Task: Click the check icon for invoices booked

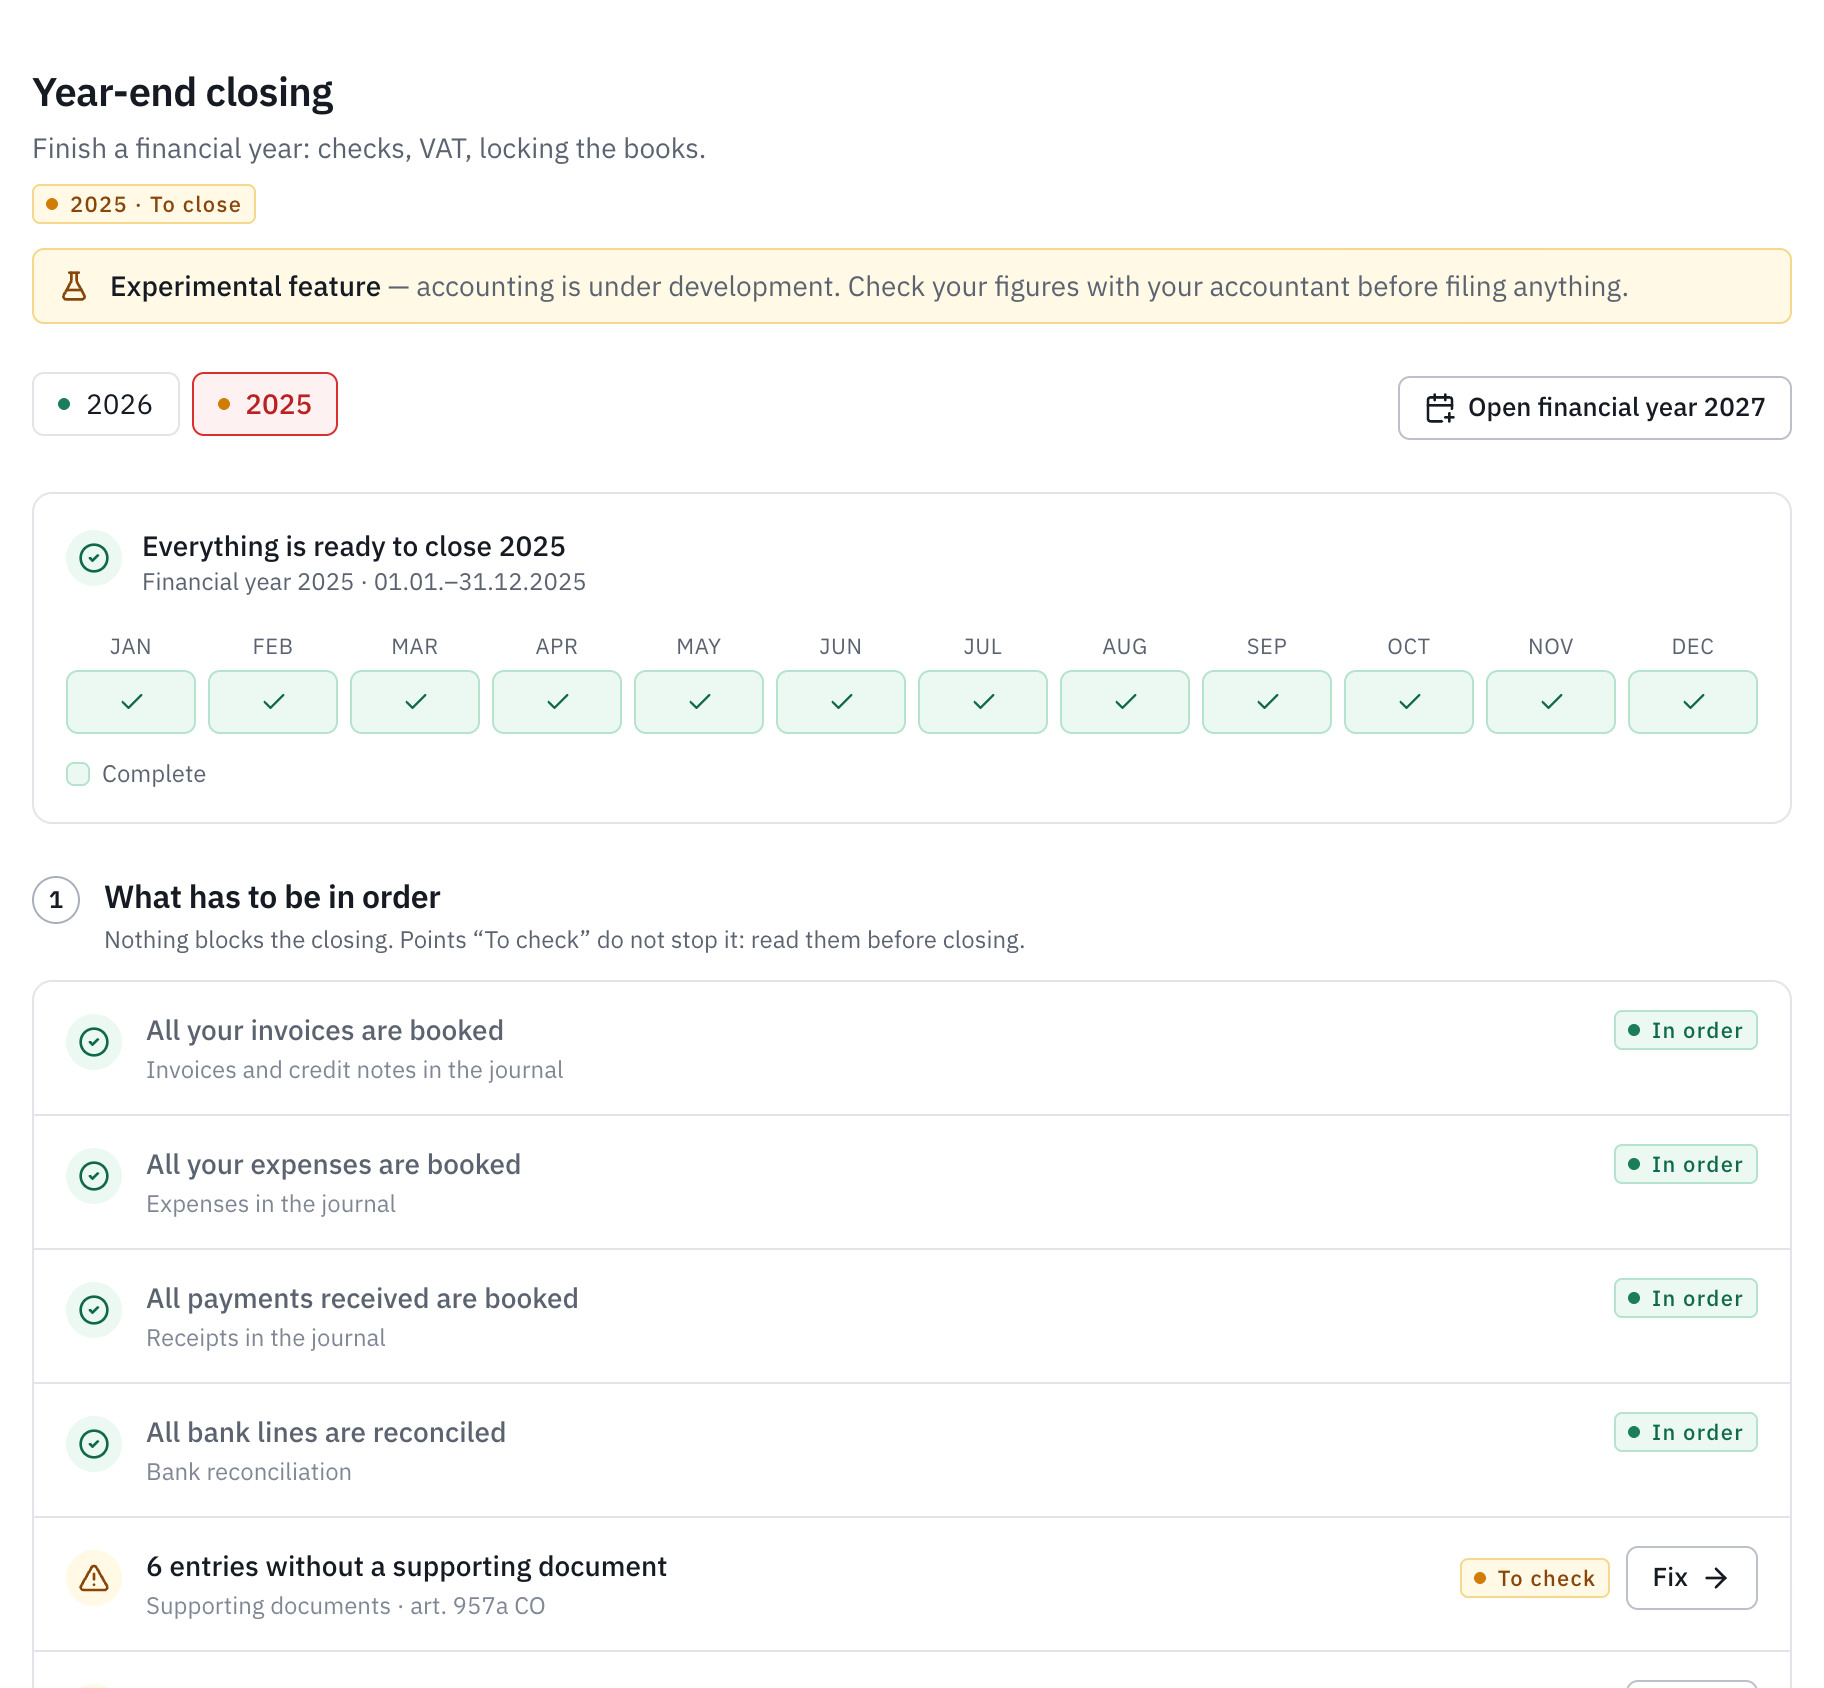Action: click(x=94, y=1042)
